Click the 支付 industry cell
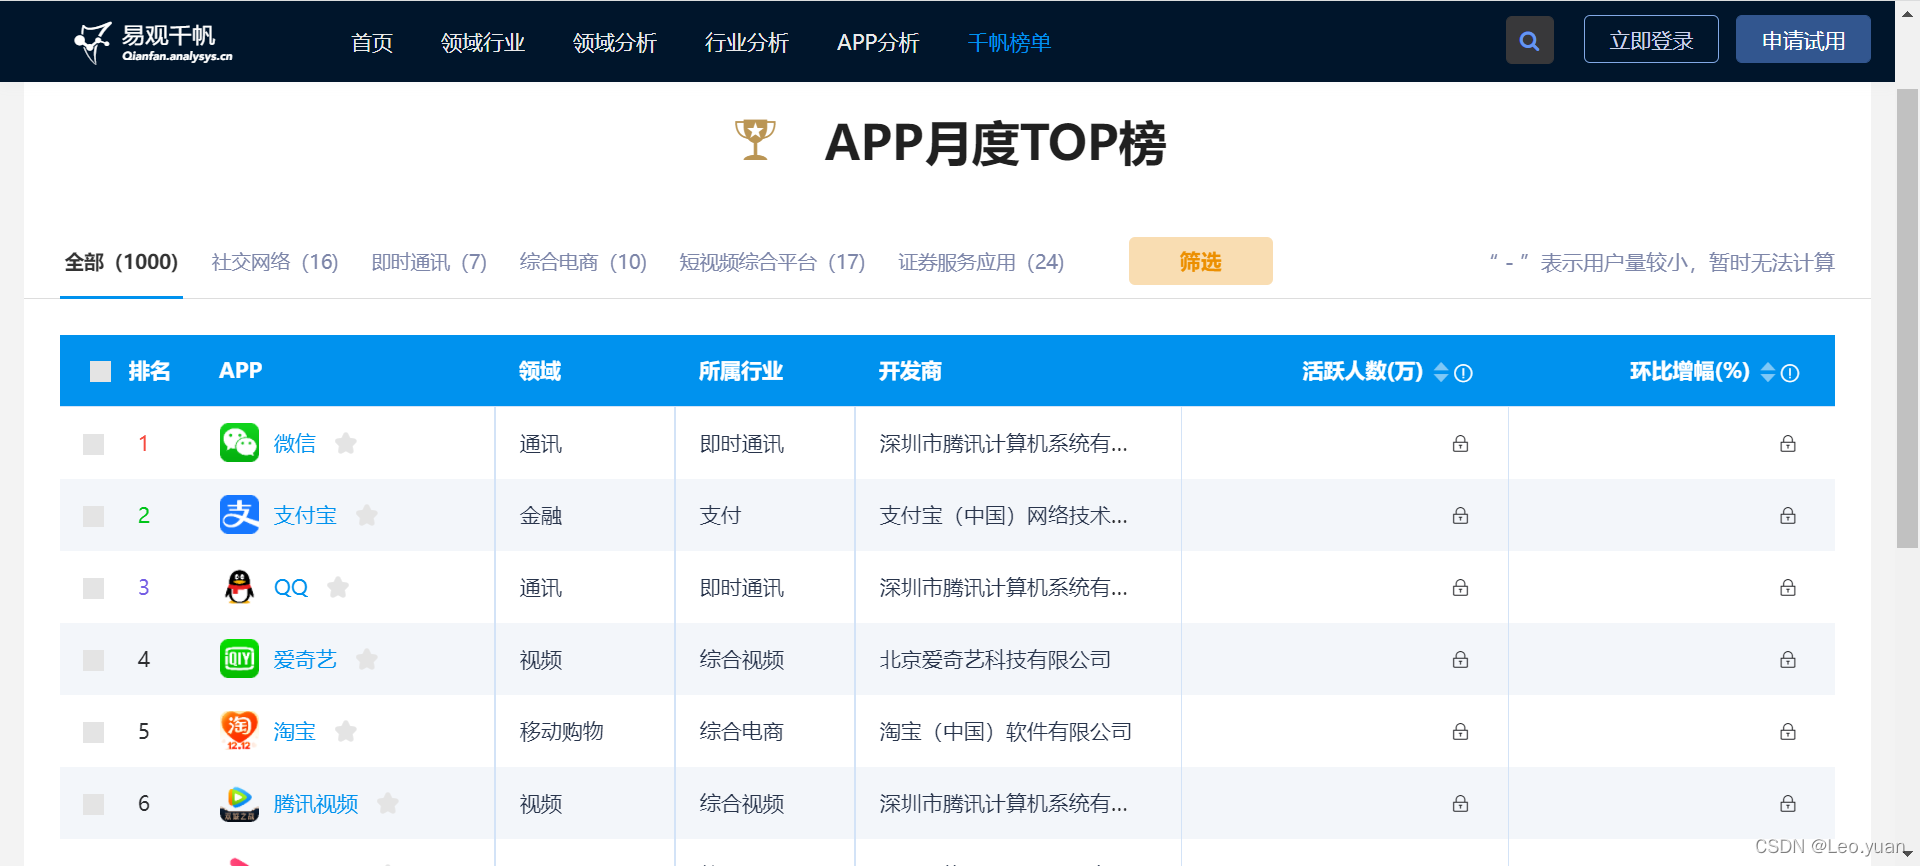The image size is (1920, 866). (720, 515)
